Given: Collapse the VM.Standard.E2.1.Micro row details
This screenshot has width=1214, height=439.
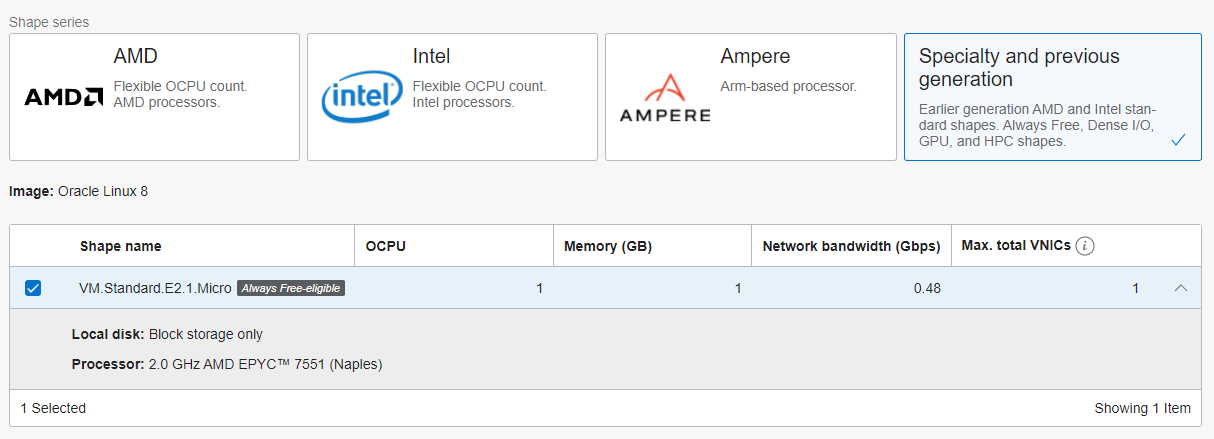Looking at the screenshot, I should [x=1181, y=288].
